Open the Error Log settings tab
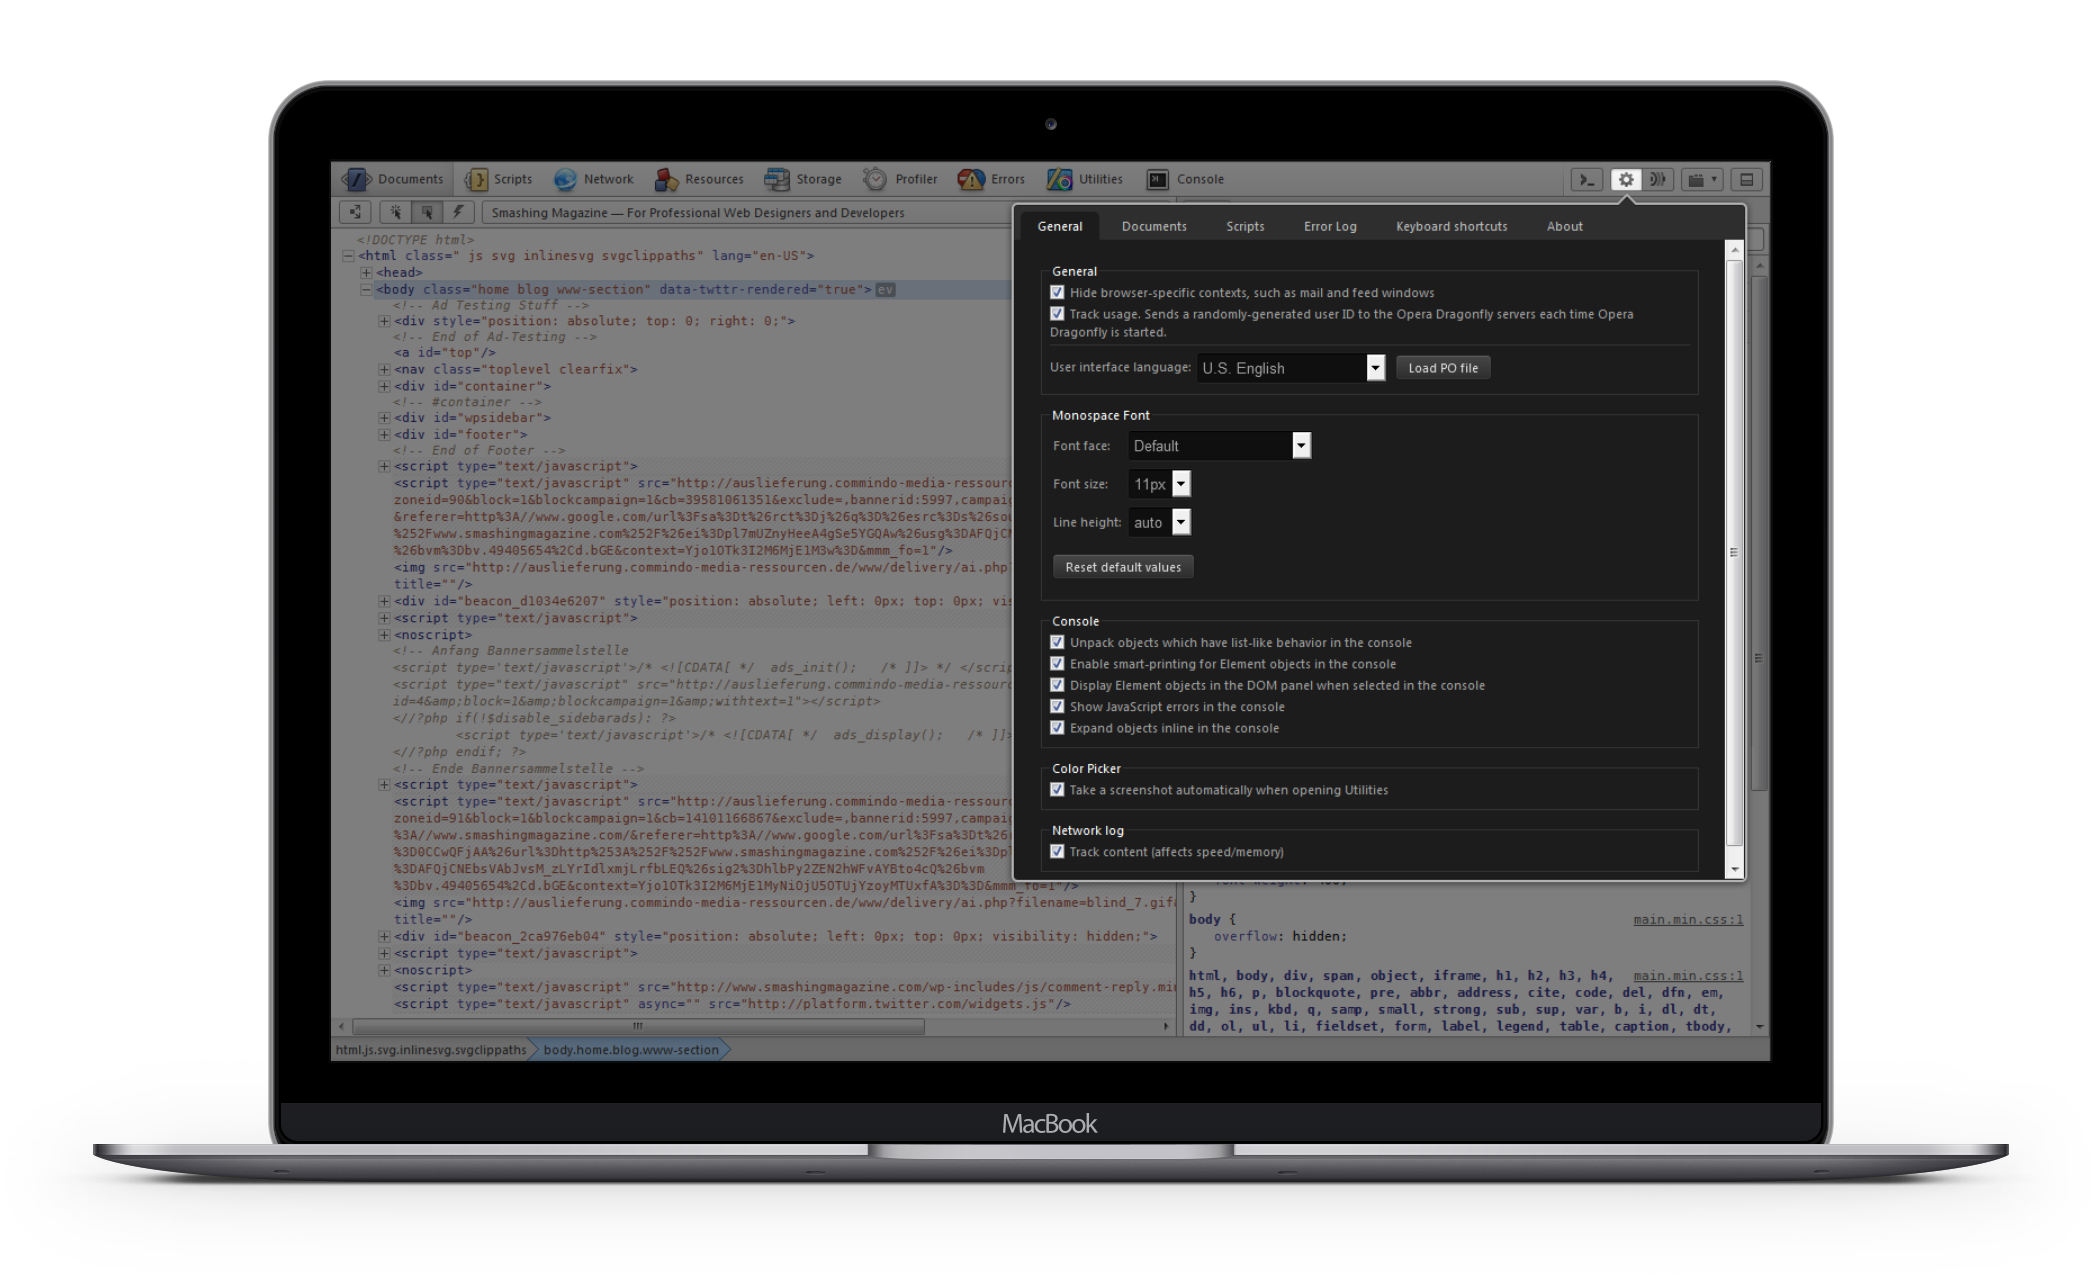Screen dimensions: 2100x1280 click(1330, 227)
